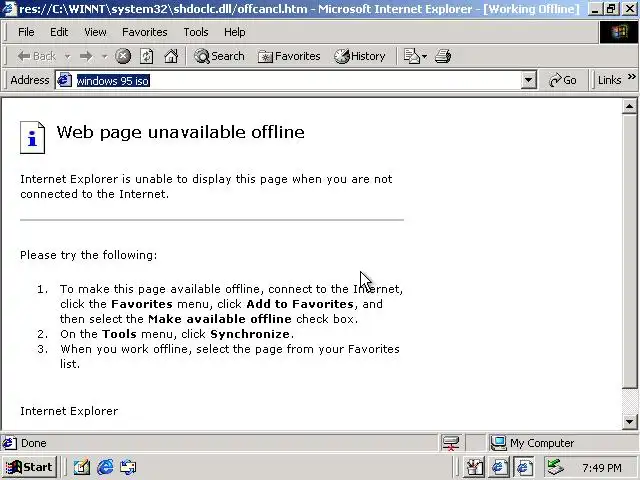Click the Internet Explorer title bar icon
Image resolution: width=640 pixels, height=480 pixels.
point(9,9)
